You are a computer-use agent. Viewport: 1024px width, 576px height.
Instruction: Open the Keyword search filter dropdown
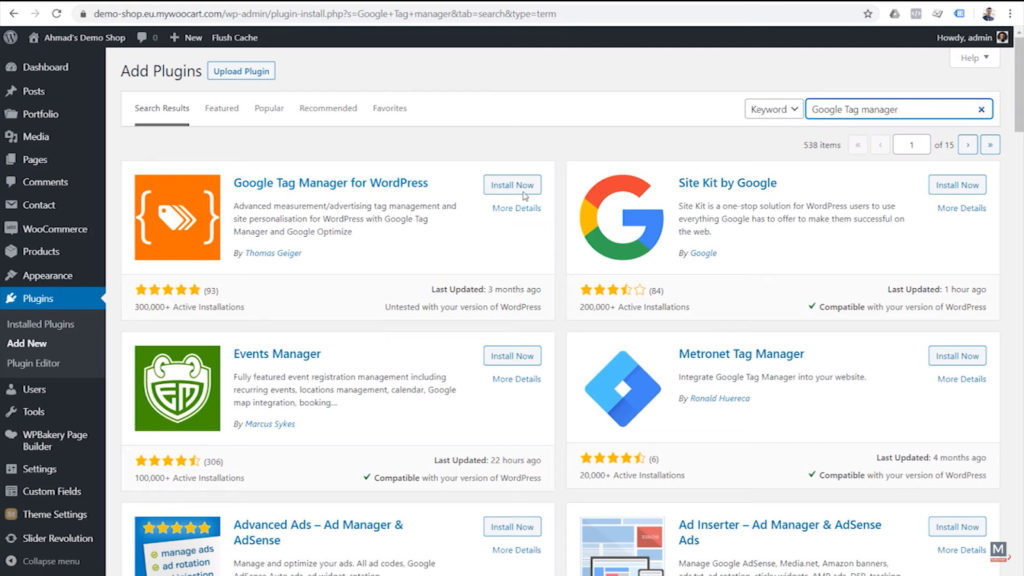click(x=774, y=108)
